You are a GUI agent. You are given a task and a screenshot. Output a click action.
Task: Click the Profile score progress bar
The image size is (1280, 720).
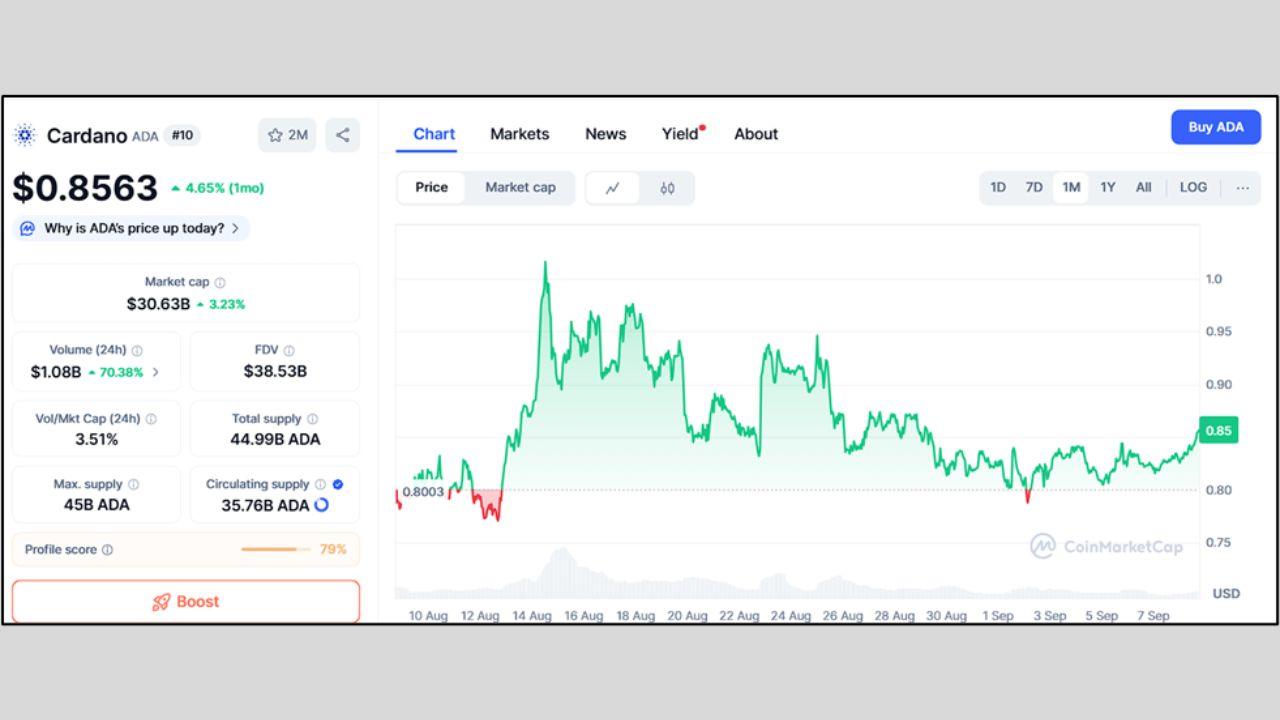(274, 549)
